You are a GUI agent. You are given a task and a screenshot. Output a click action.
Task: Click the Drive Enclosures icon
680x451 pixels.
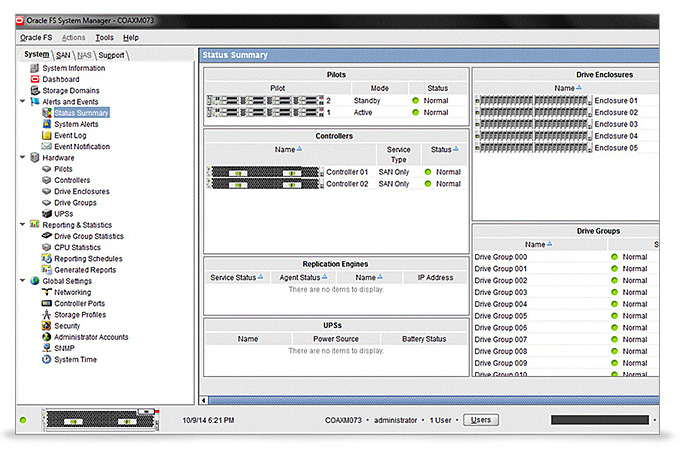click(47, 191)
